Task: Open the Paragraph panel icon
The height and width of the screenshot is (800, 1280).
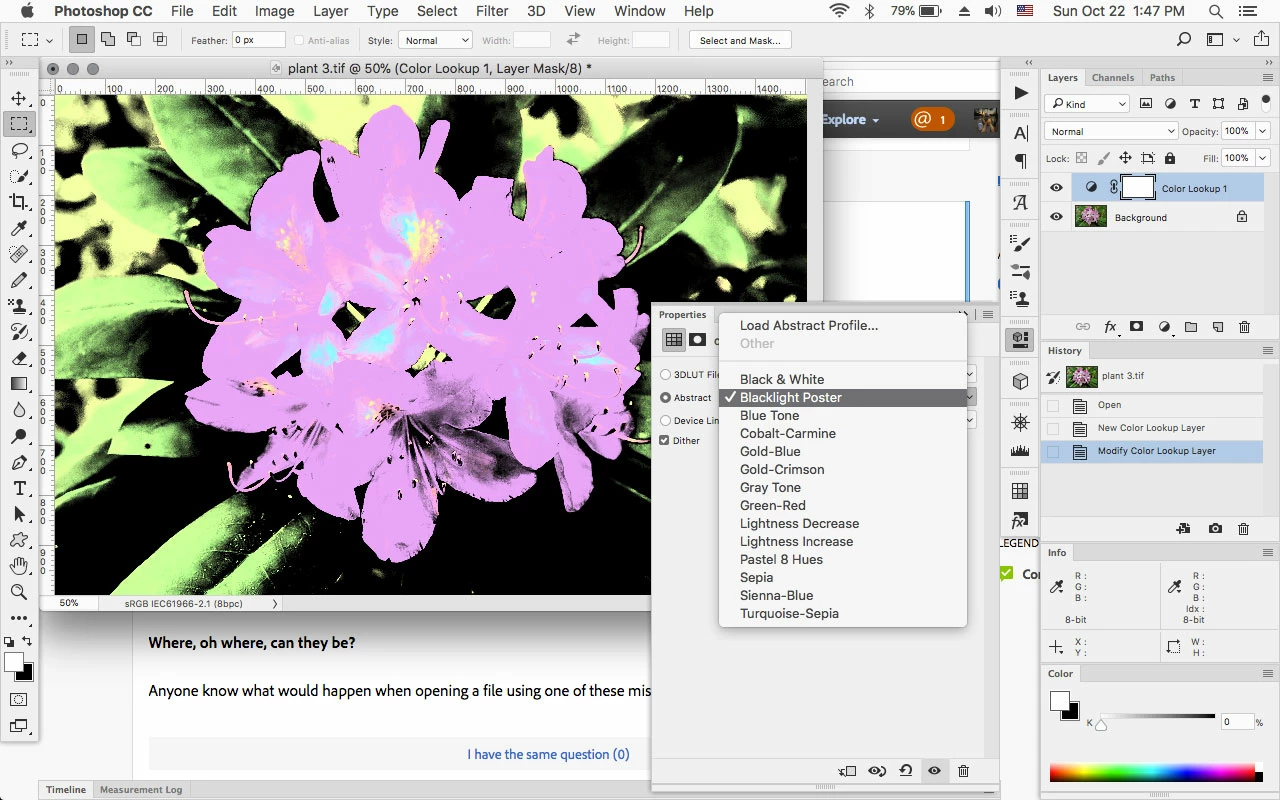Action: pos(1020,162)
